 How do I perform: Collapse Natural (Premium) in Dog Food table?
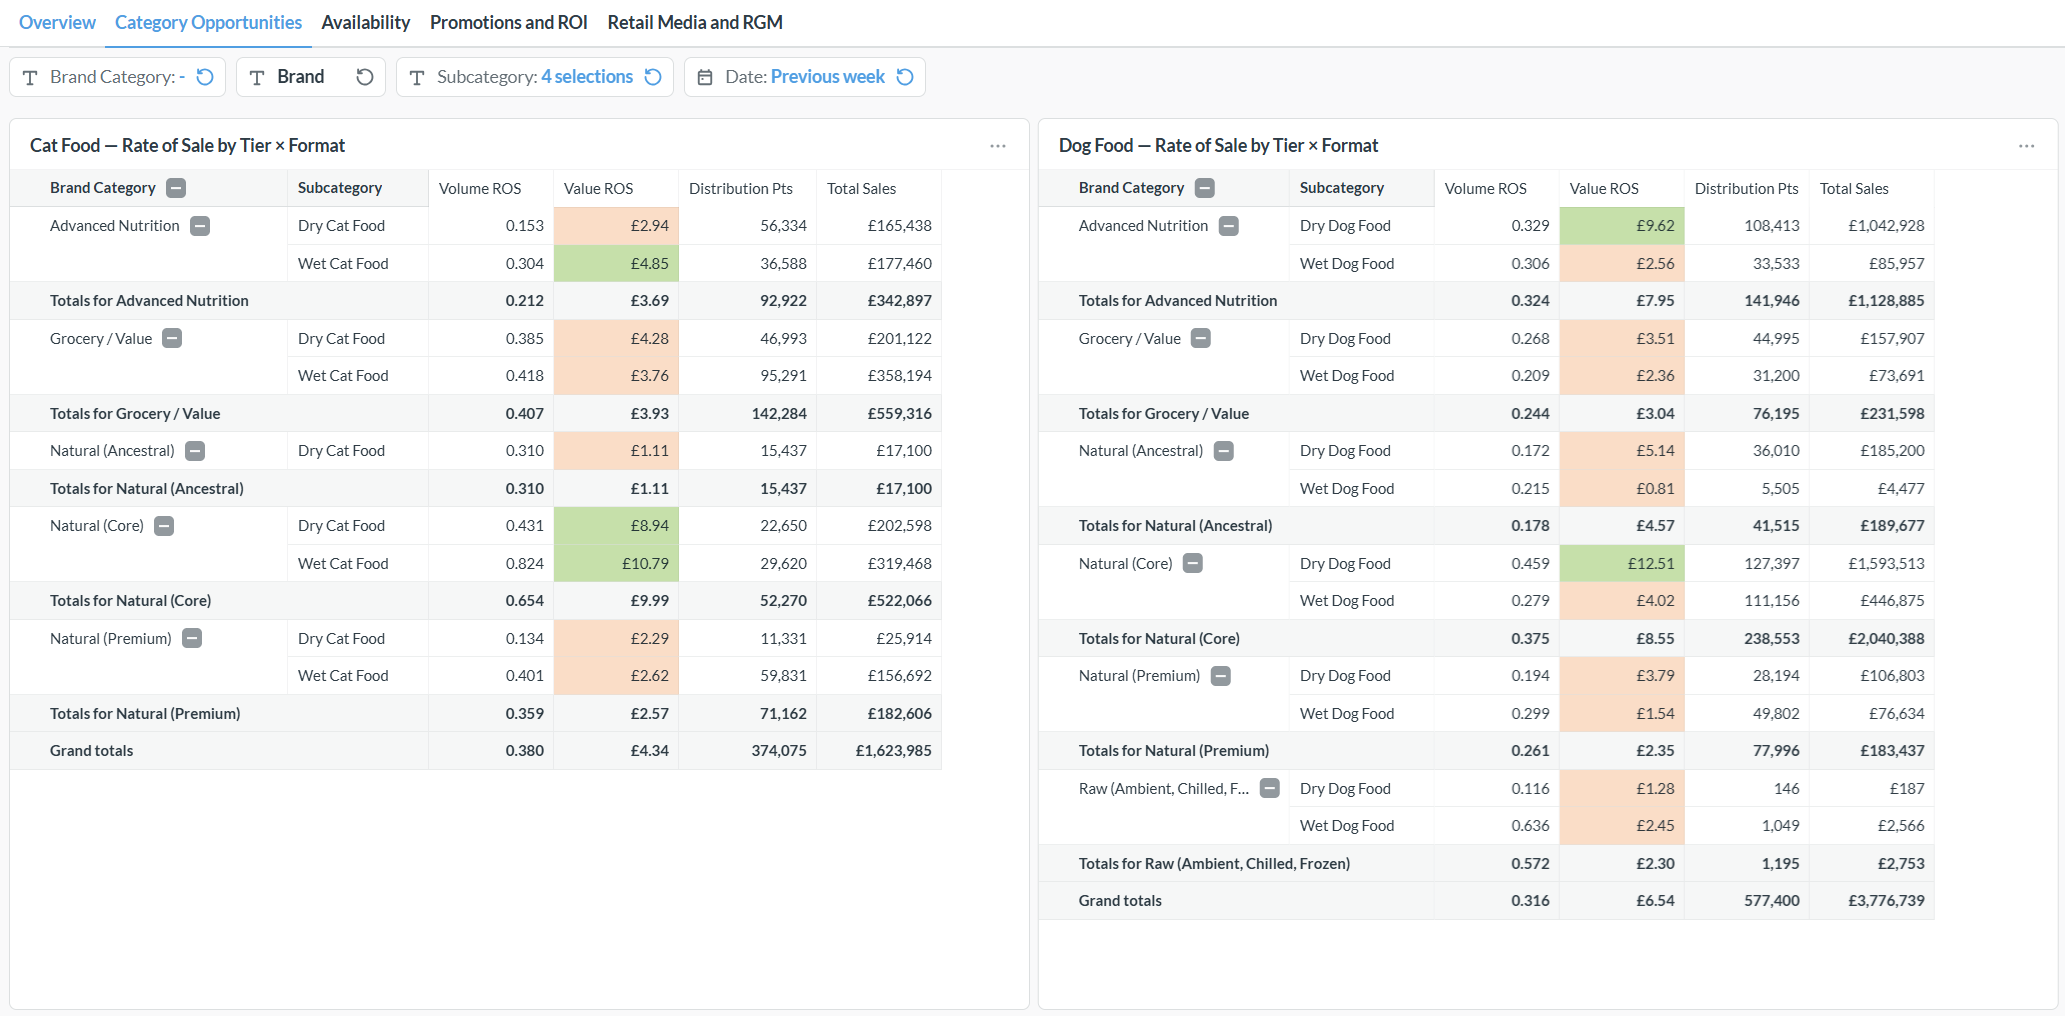[x=1221, y=676]
